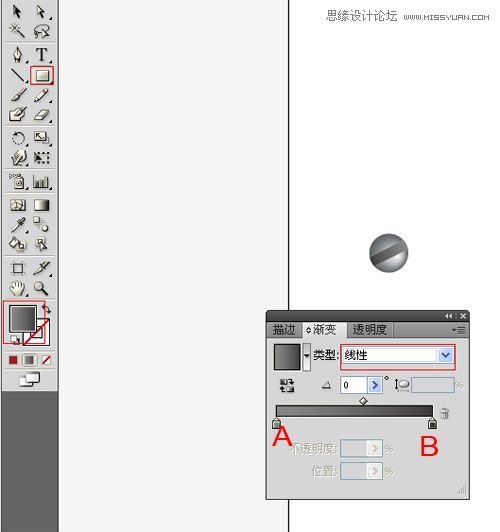The width and height of the screenshot is (500, 532).
Task: Select the Live Paint Selection tool
Action: coord(41,244)
